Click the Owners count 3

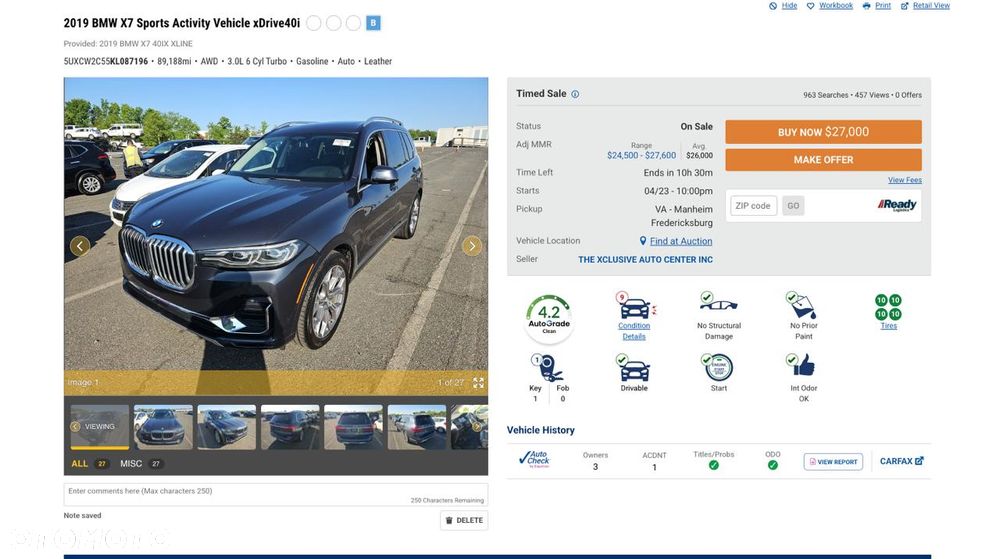pyautogui.click(x=595, y=467)
